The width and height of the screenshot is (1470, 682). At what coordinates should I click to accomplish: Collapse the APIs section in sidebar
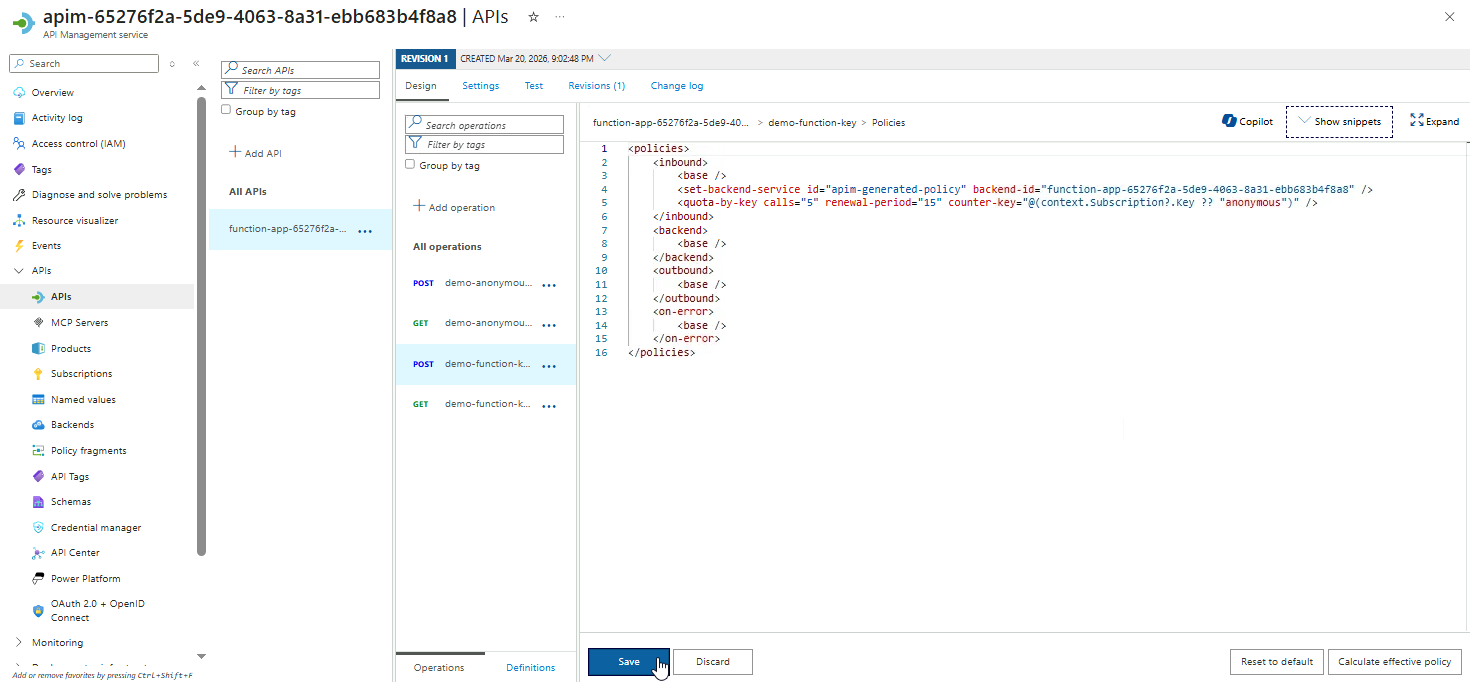click(x=19, y=270)
